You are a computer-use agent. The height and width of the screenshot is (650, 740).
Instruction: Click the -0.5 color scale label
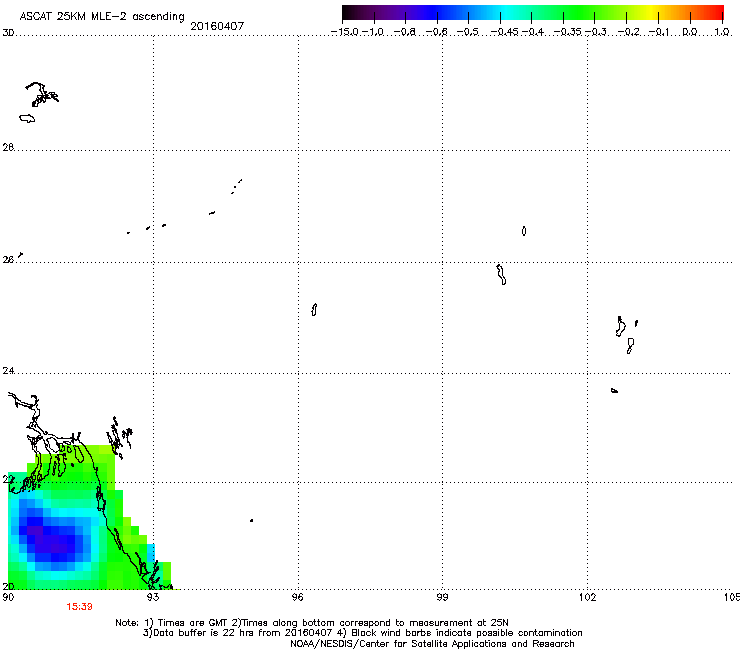coord(468,32)
